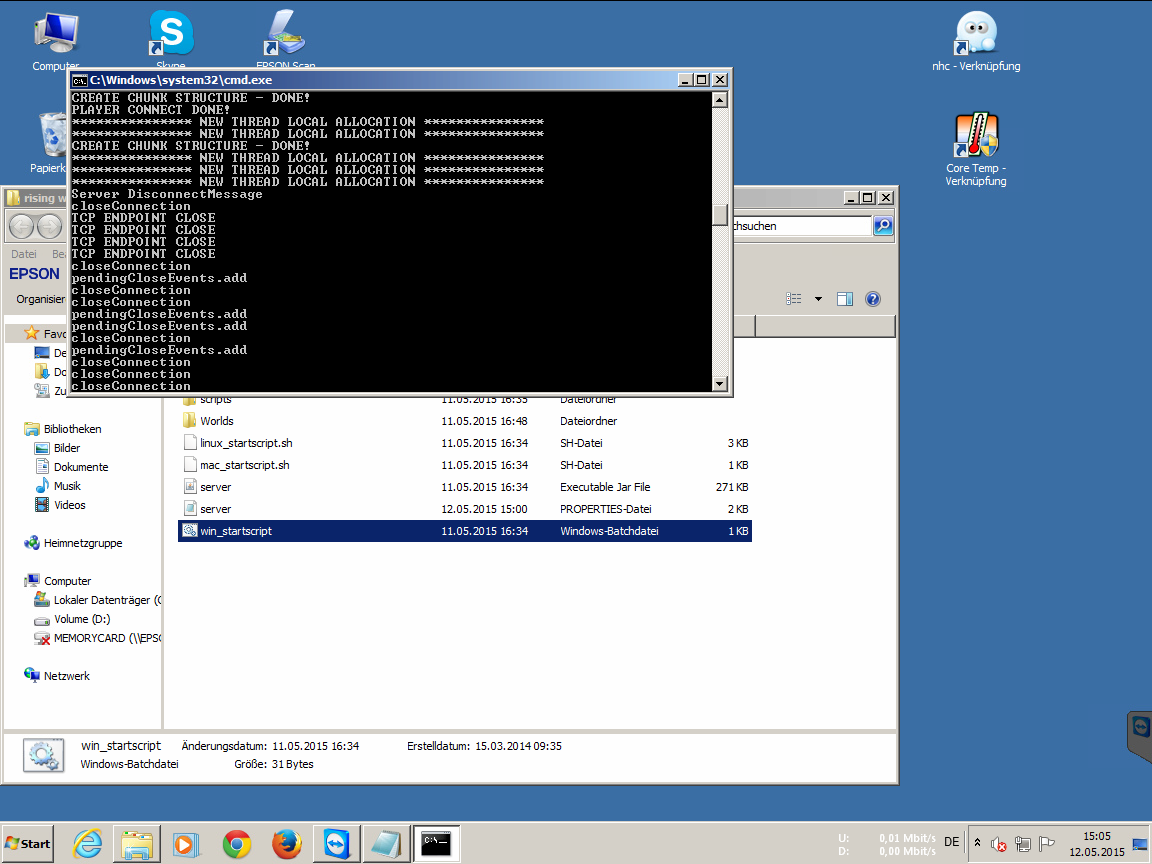
Task: Show hidden system tray icons
Action: pos(977,843)
